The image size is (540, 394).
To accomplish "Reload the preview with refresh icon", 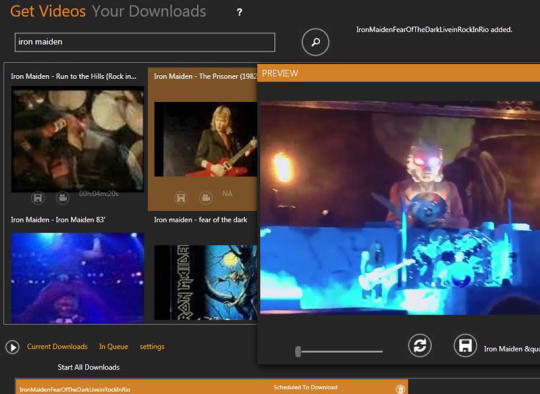I will coord(419,346).
